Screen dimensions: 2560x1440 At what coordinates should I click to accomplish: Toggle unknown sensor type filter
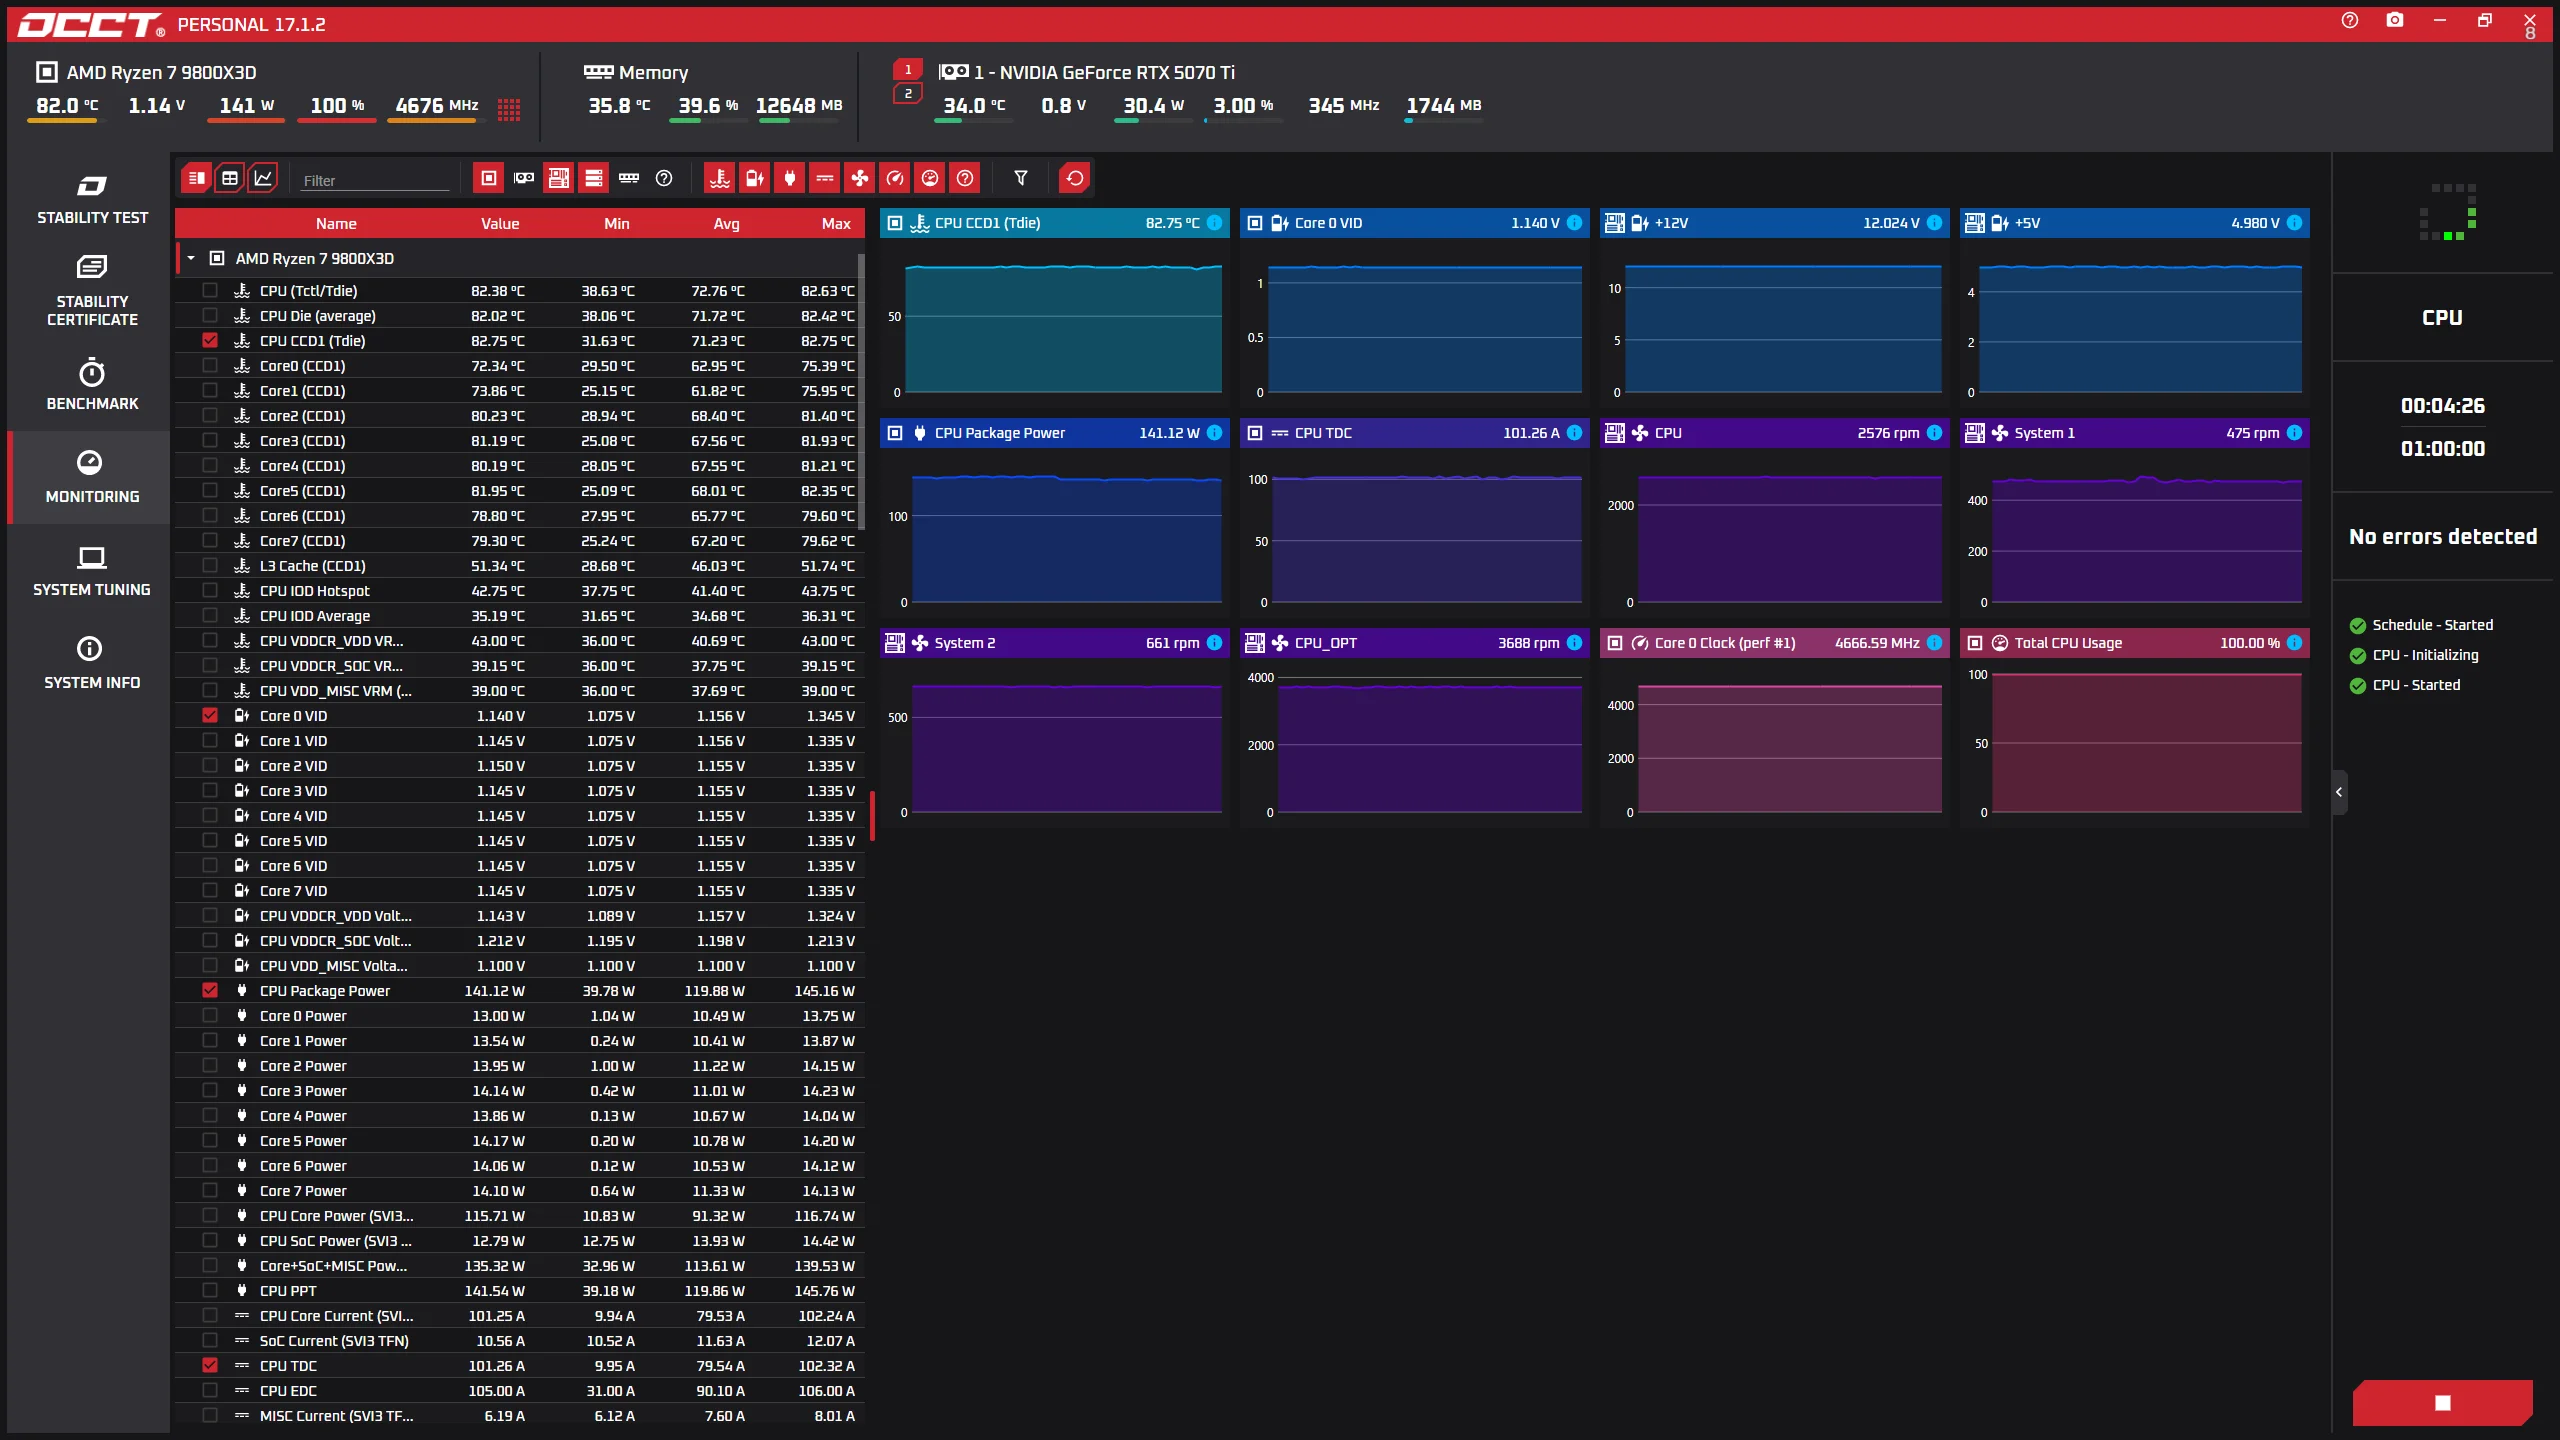[x=965, y=178]
